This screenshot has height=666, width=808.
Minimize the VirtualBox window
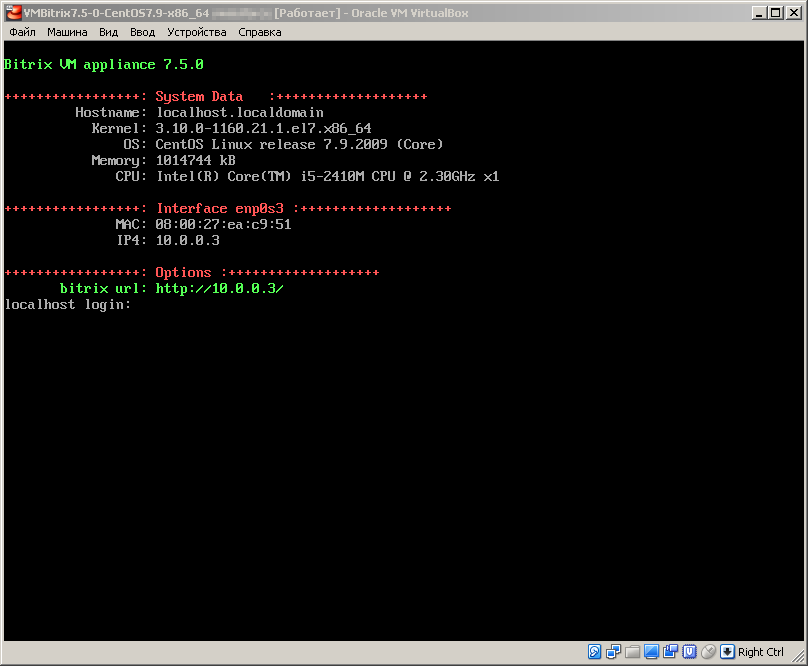[x=759, y=13]
